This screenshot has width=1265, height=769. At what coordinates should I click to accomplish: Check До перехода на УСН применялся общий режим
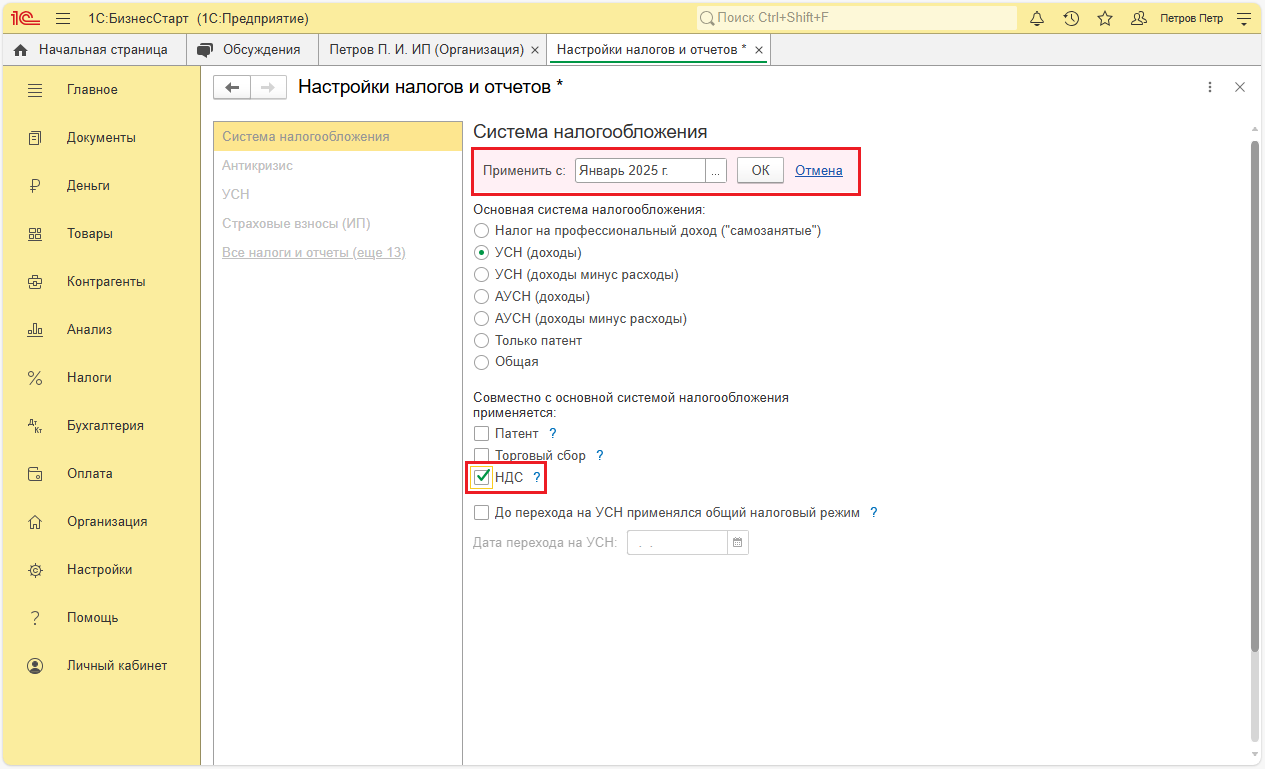[x=482, y=513]
